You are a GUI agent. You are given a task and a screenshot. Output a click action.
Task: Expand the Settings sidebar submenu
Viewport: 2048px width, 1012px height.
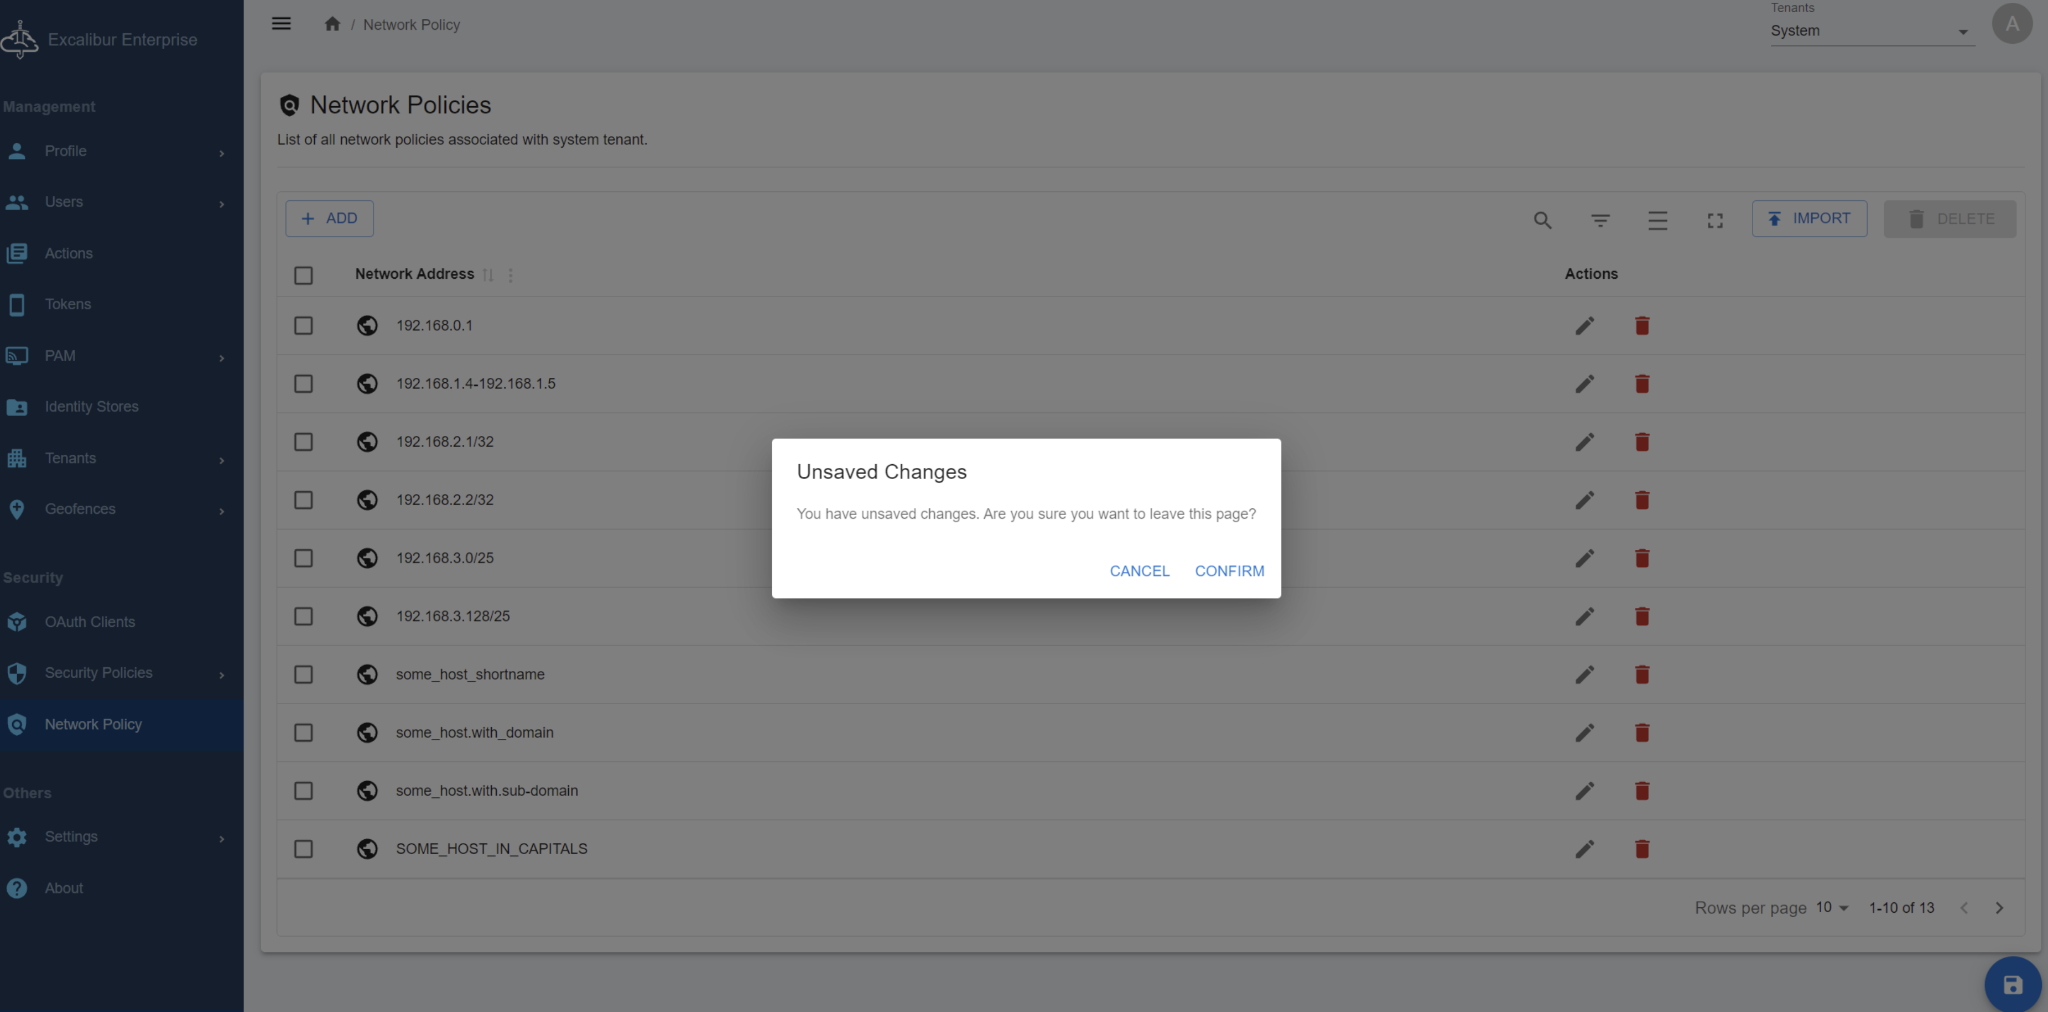click(221, 839)
